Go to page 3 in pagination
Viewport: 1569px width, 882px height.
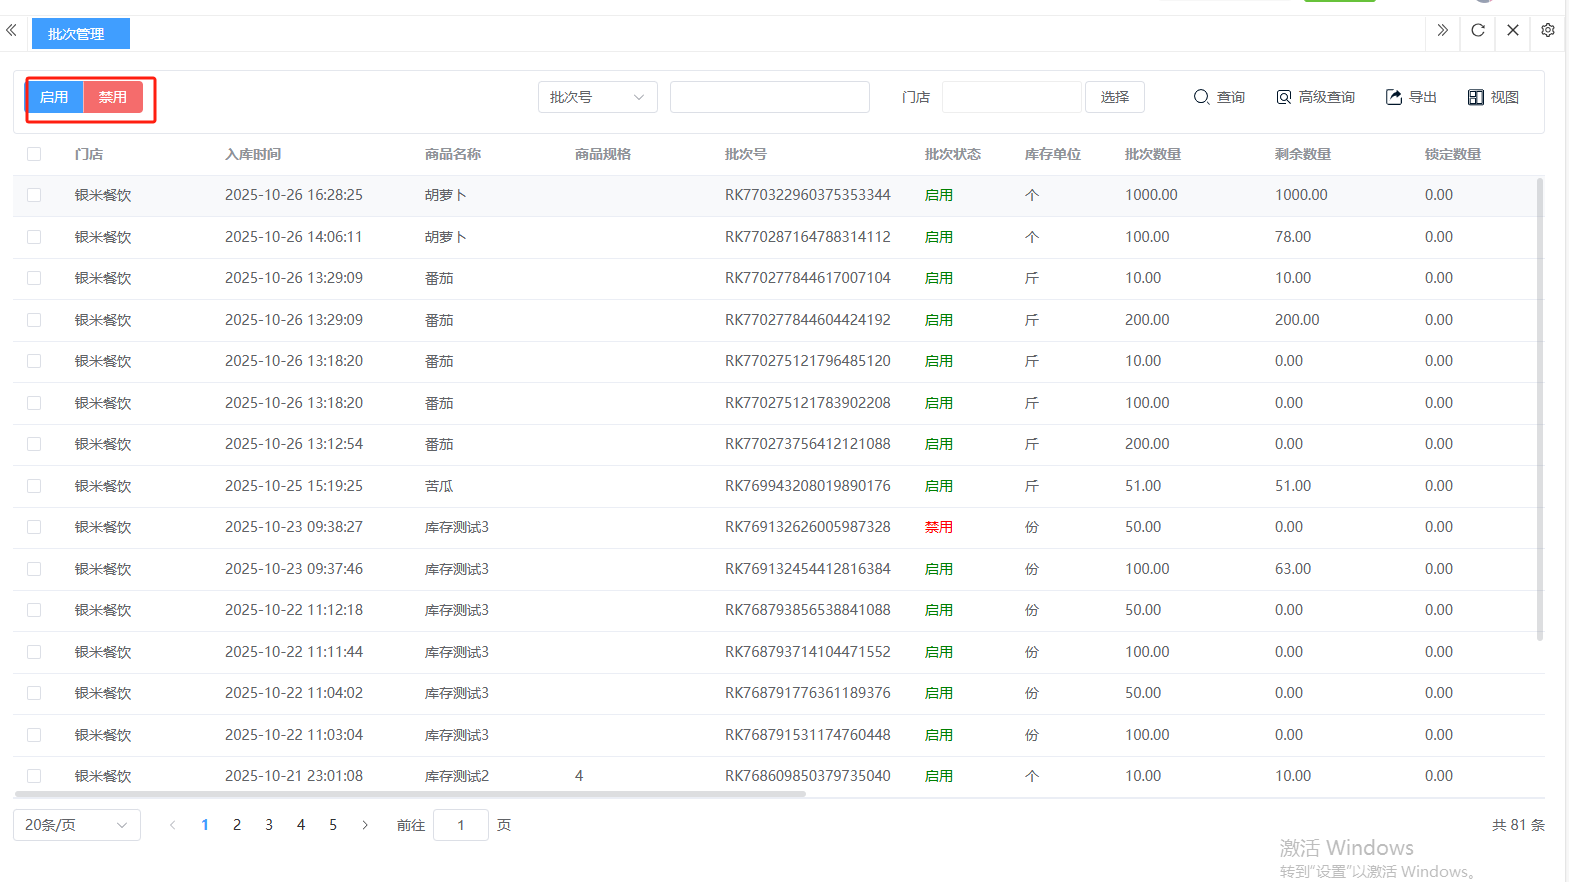pos(269,825)
